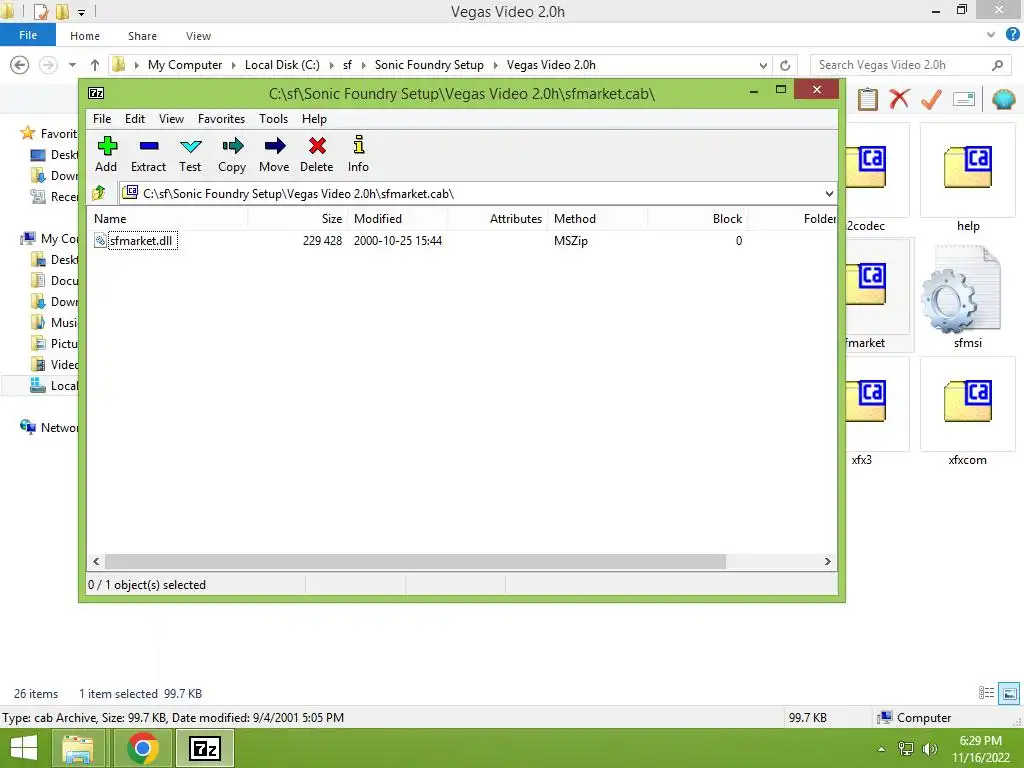Viewport: 1024px width, 768px height.
Task: Click the Add toolbar icon in 7-Zip
Action: coord(106,154)
